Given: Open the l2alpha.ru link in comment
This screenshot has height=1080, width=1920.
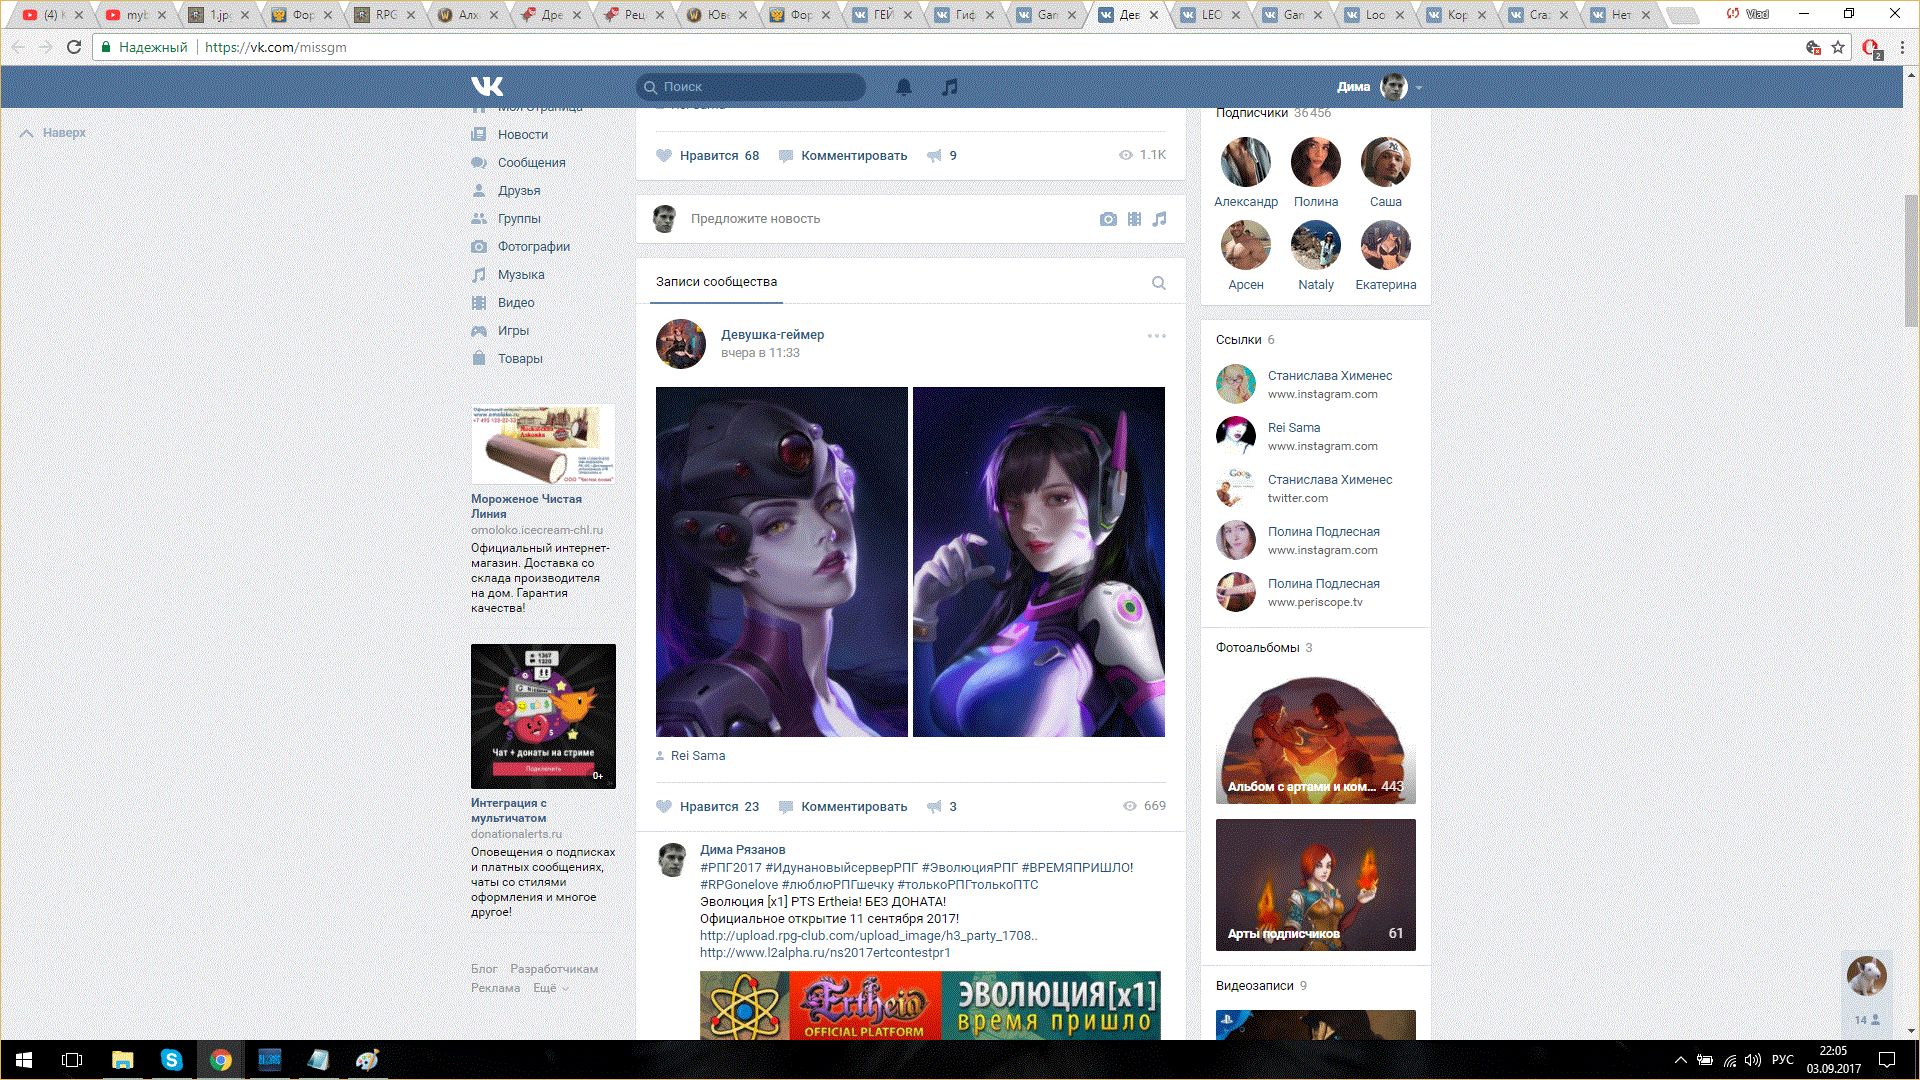Looking at the screenshot, I should [x=825, y=953].
